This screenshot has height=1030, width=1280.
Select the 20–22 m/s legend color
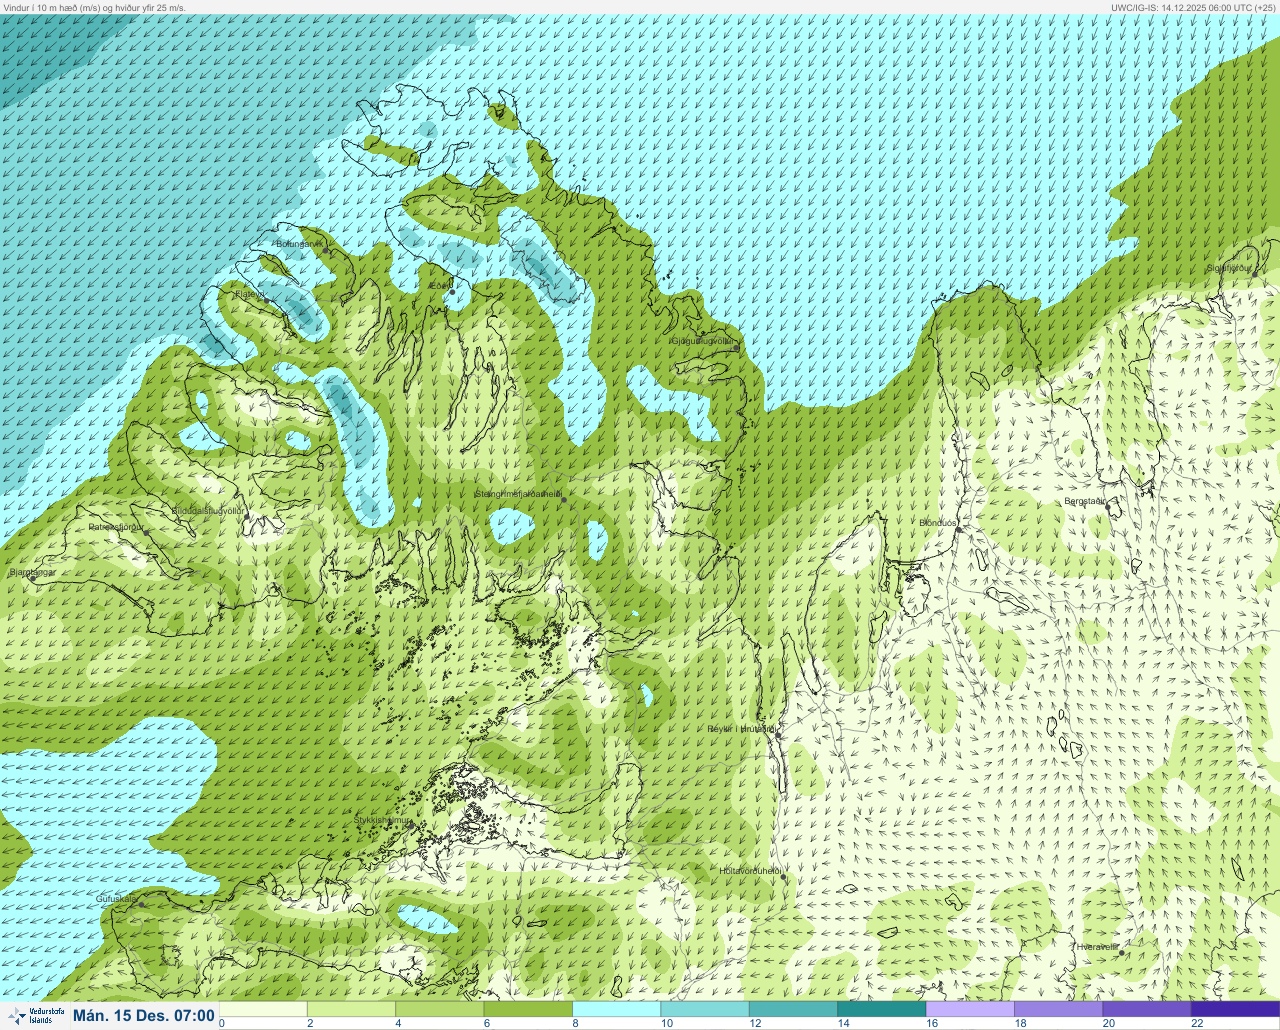click(1146, 1009)
